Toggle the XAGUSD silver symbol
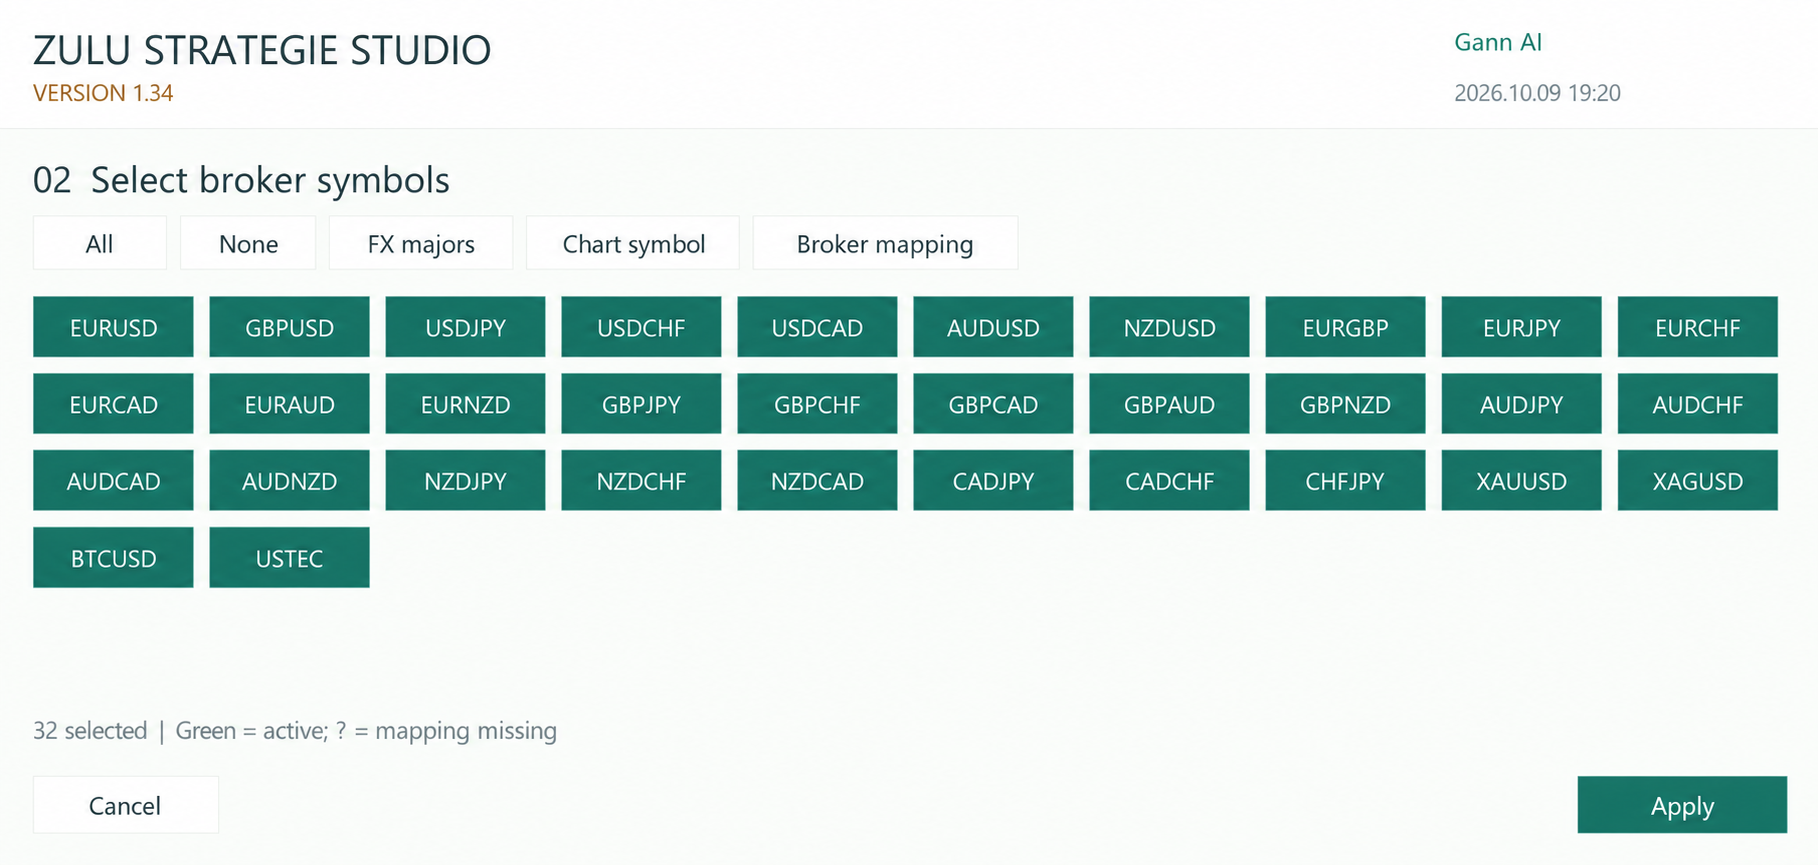The width and height of the screenshot is (1818, 865). 1697,481
